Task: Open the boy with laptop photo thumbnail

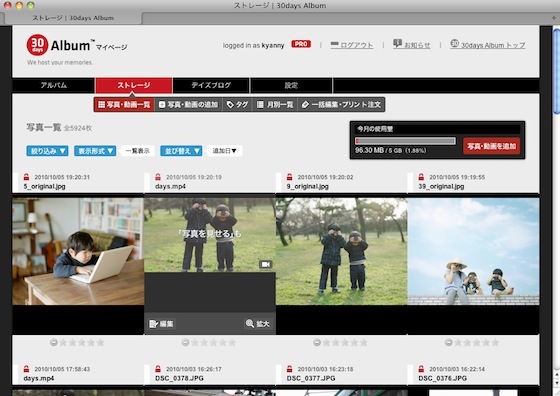Action: pos(78,251)
